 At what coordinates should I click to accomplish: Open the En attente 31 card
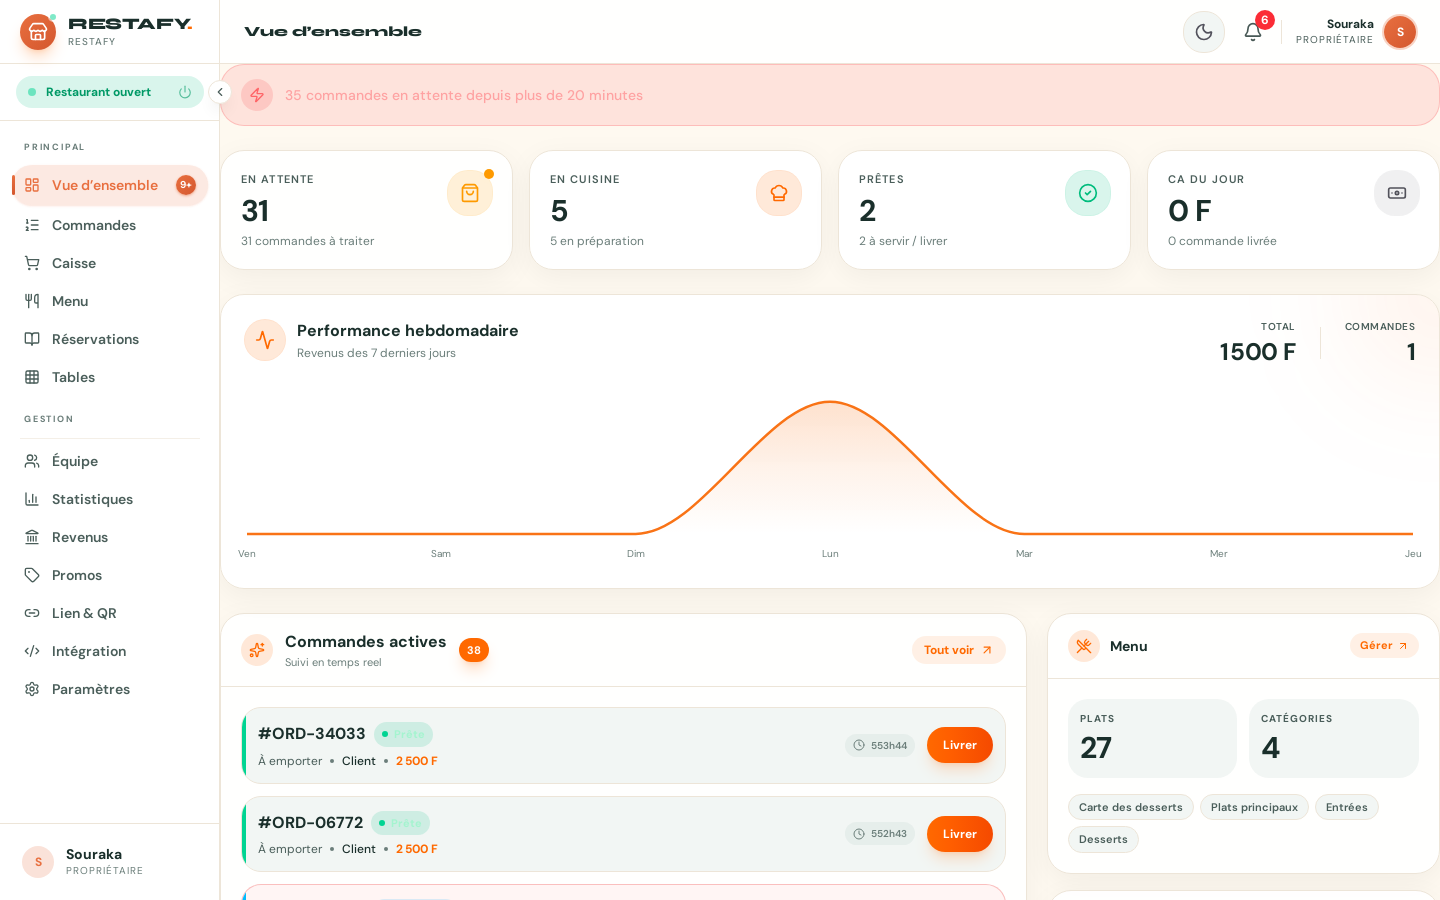[366, 210]
